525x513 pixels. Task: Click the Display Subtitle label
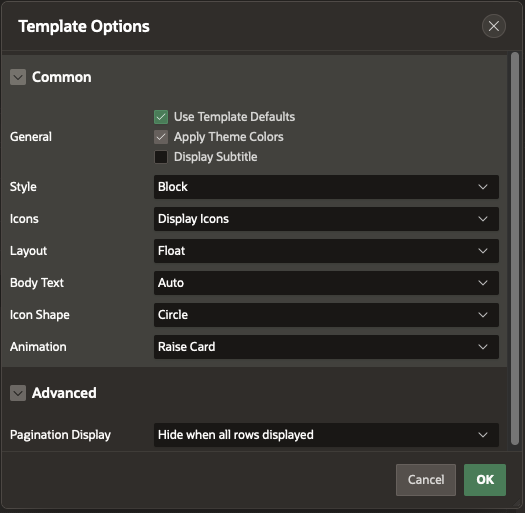(216, 157)
